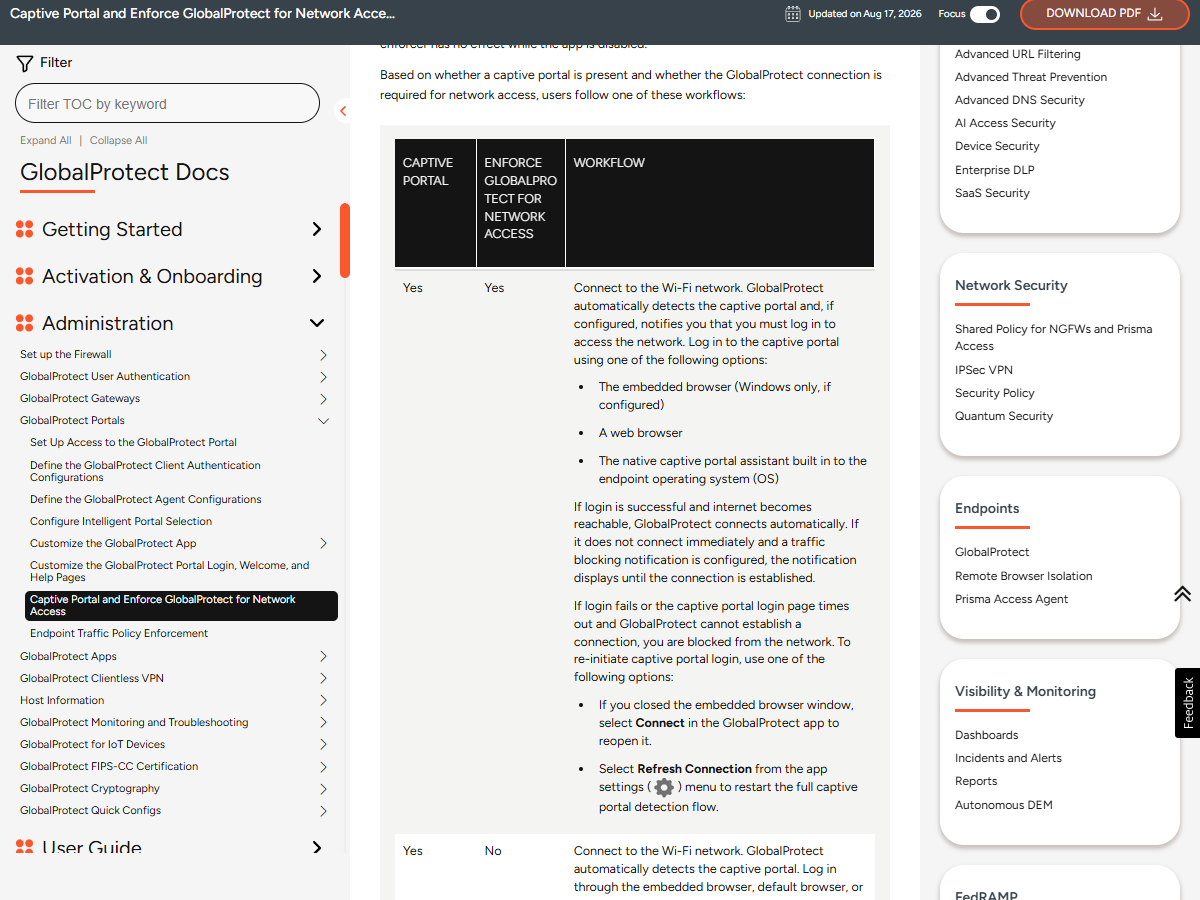Collapse the Administration section
The height and width of the screenshot is (900, 1200).
click(x=317, y=323)
